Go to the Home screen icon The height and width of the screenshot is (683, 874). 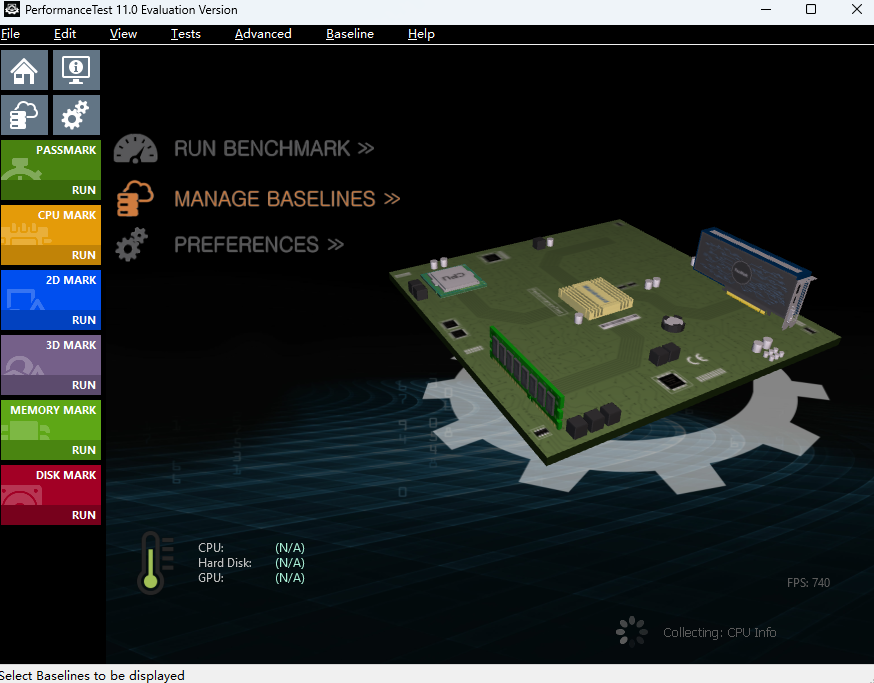25,70
